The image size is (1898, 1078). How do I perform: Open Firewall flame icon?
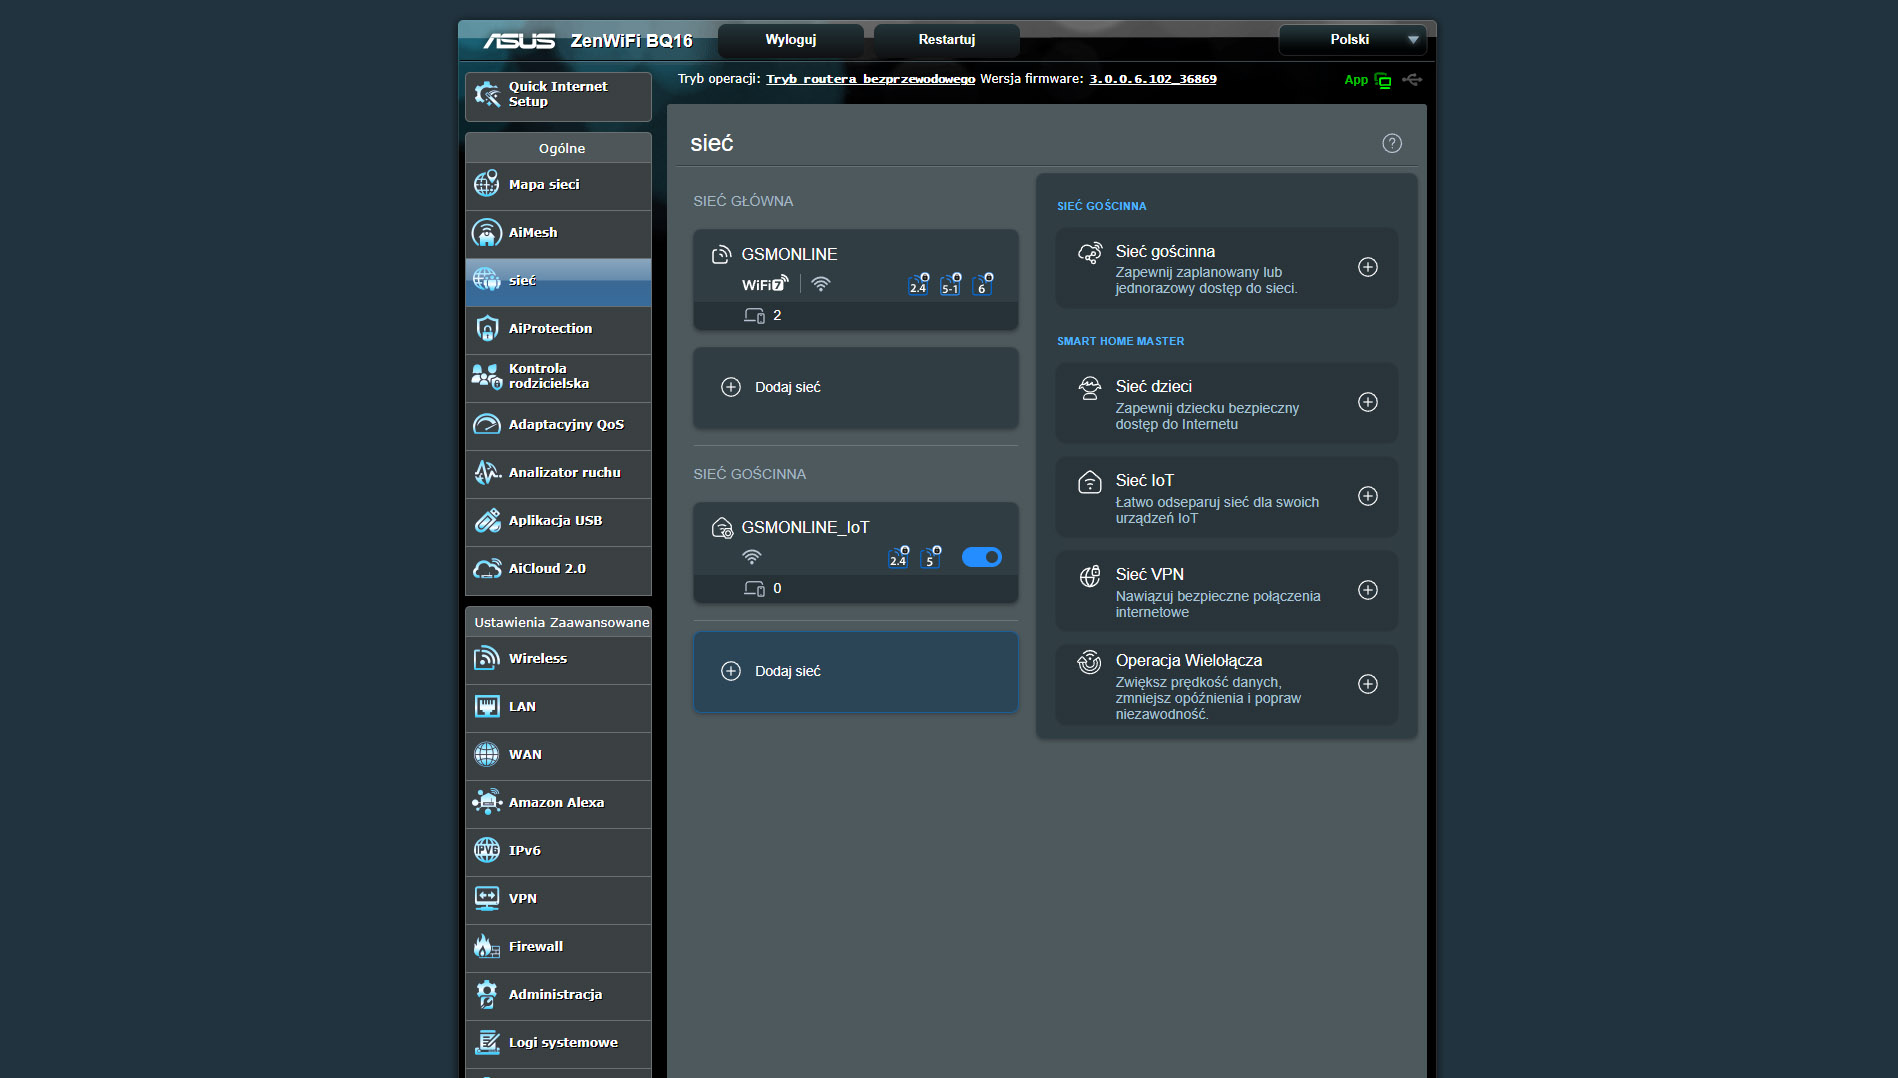pos(487,946)
